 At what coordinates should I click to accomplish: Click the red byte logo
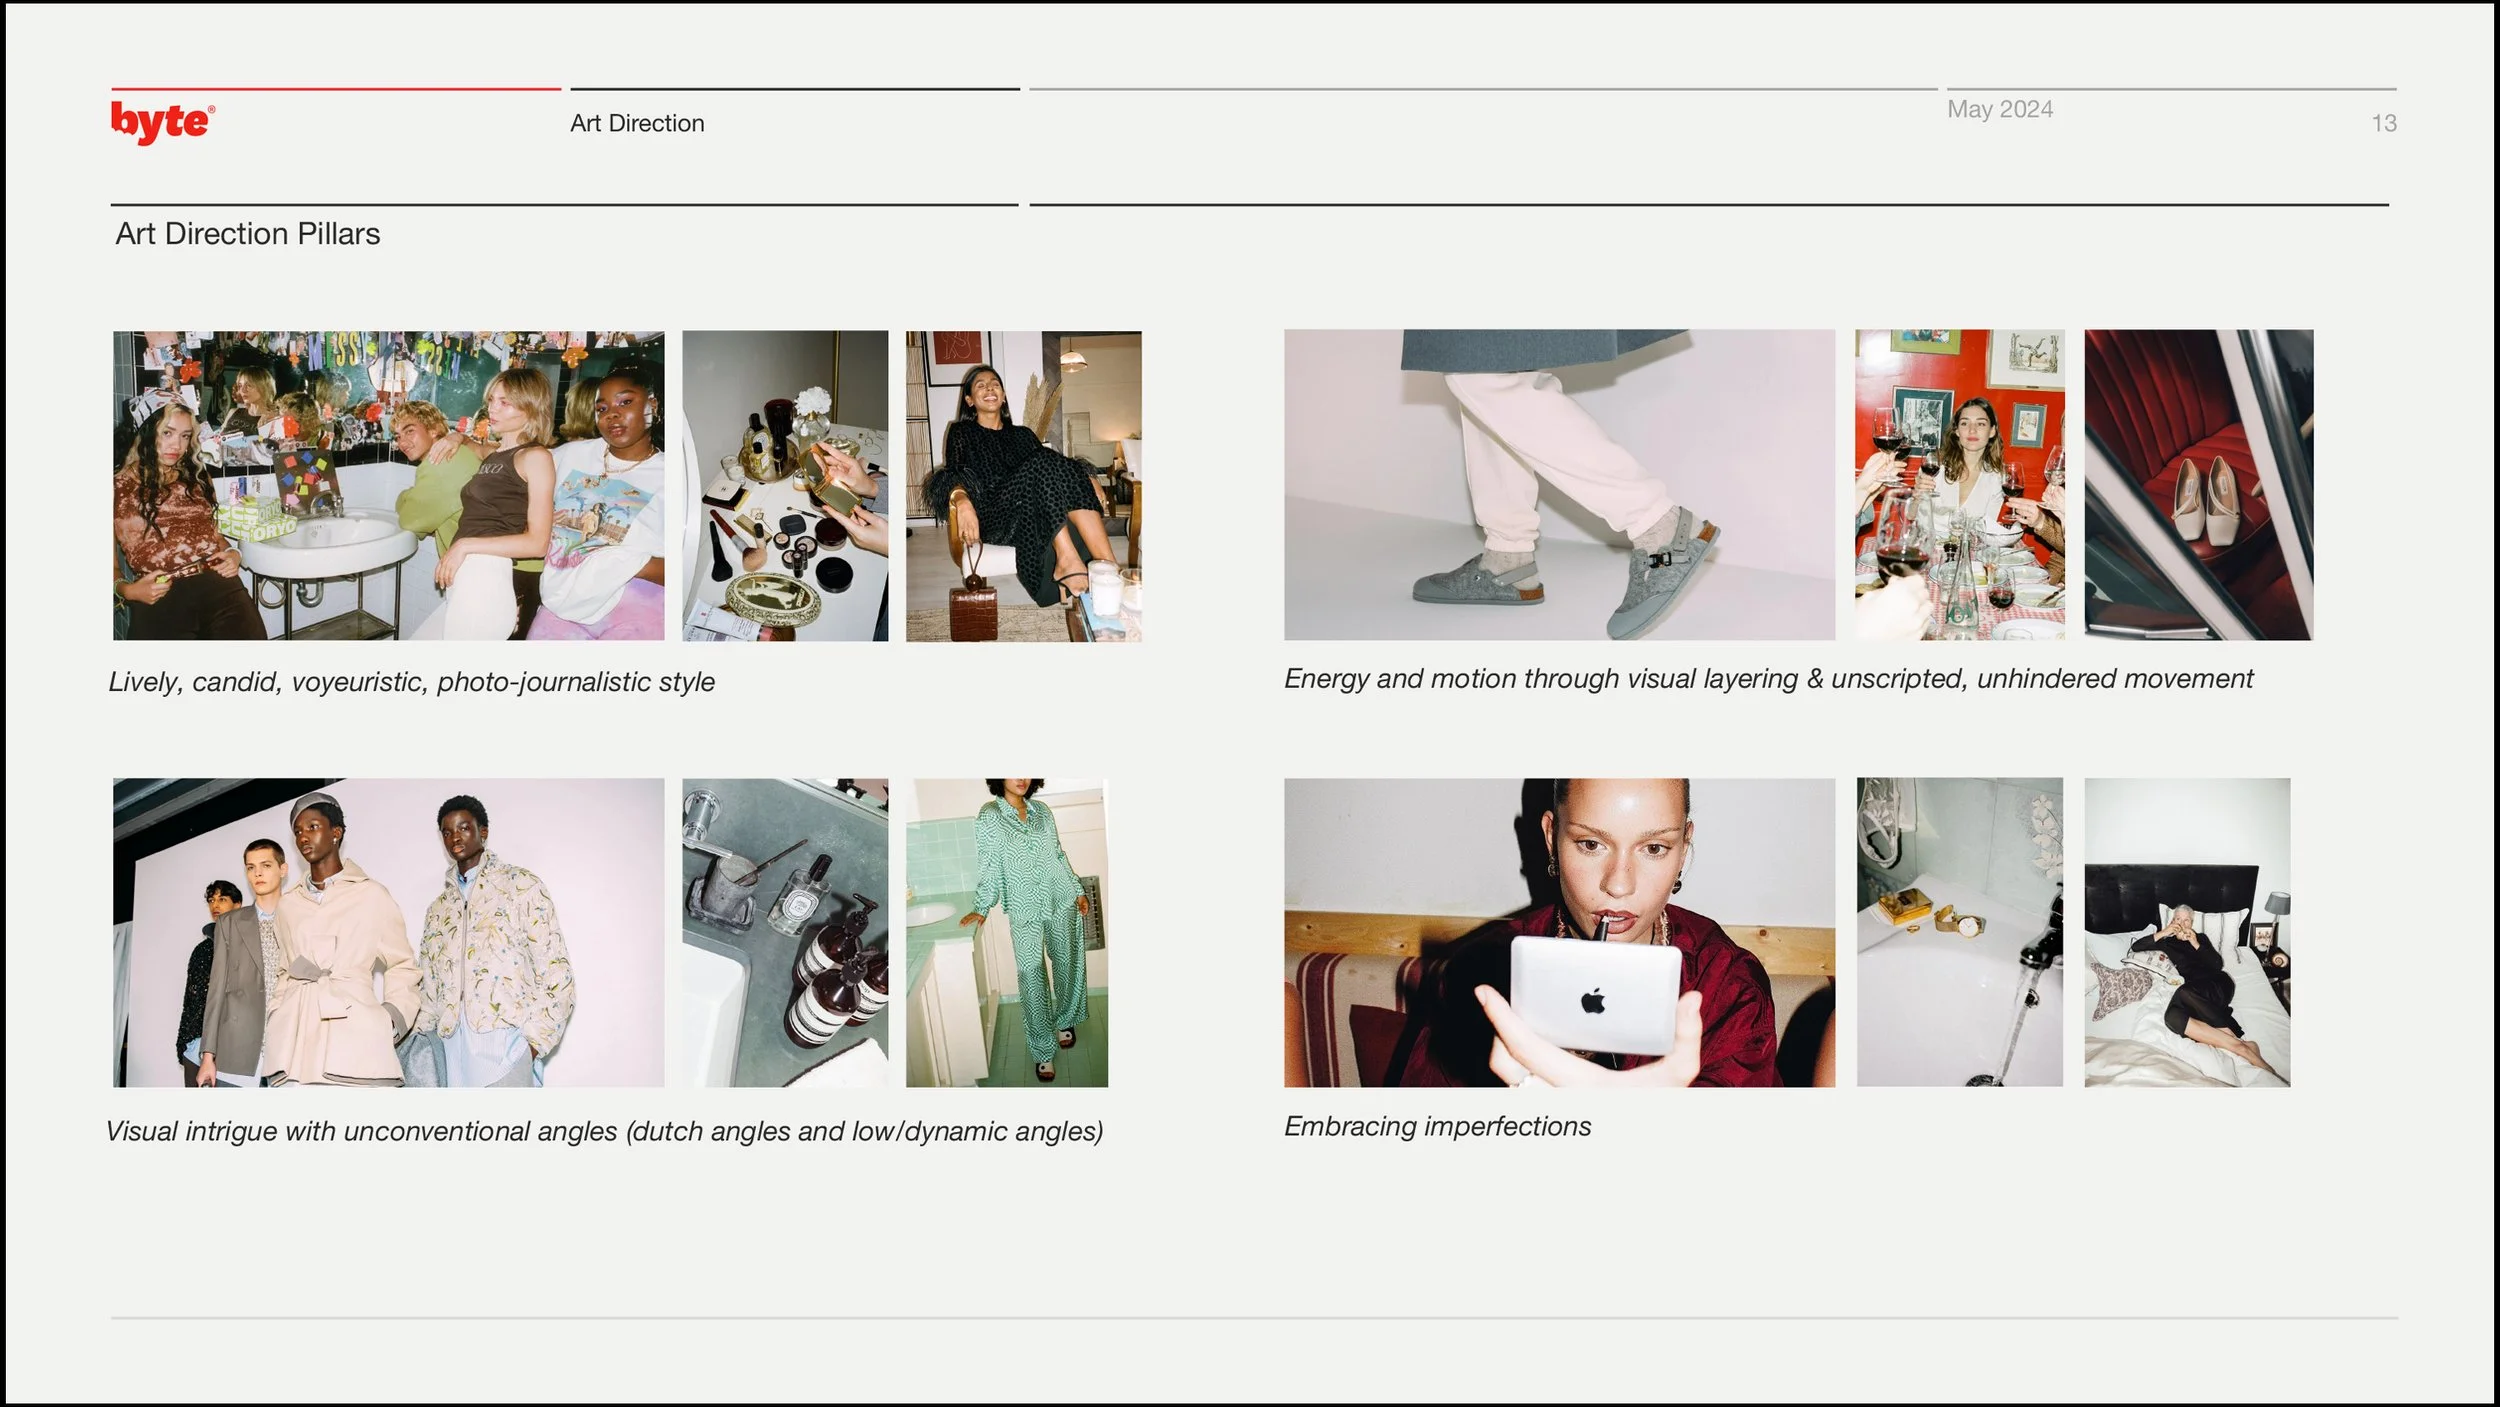click(162, 123)
